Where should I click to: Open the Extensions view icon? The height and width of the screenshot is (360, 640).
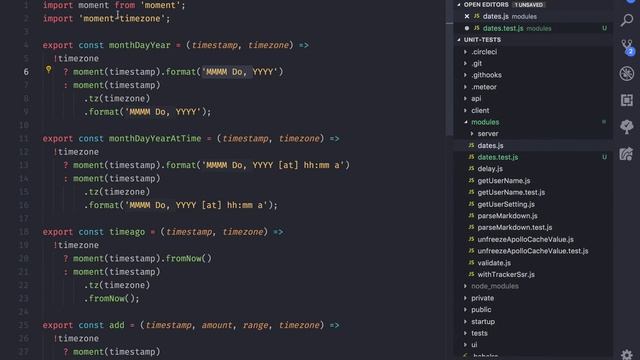[627, 100]
